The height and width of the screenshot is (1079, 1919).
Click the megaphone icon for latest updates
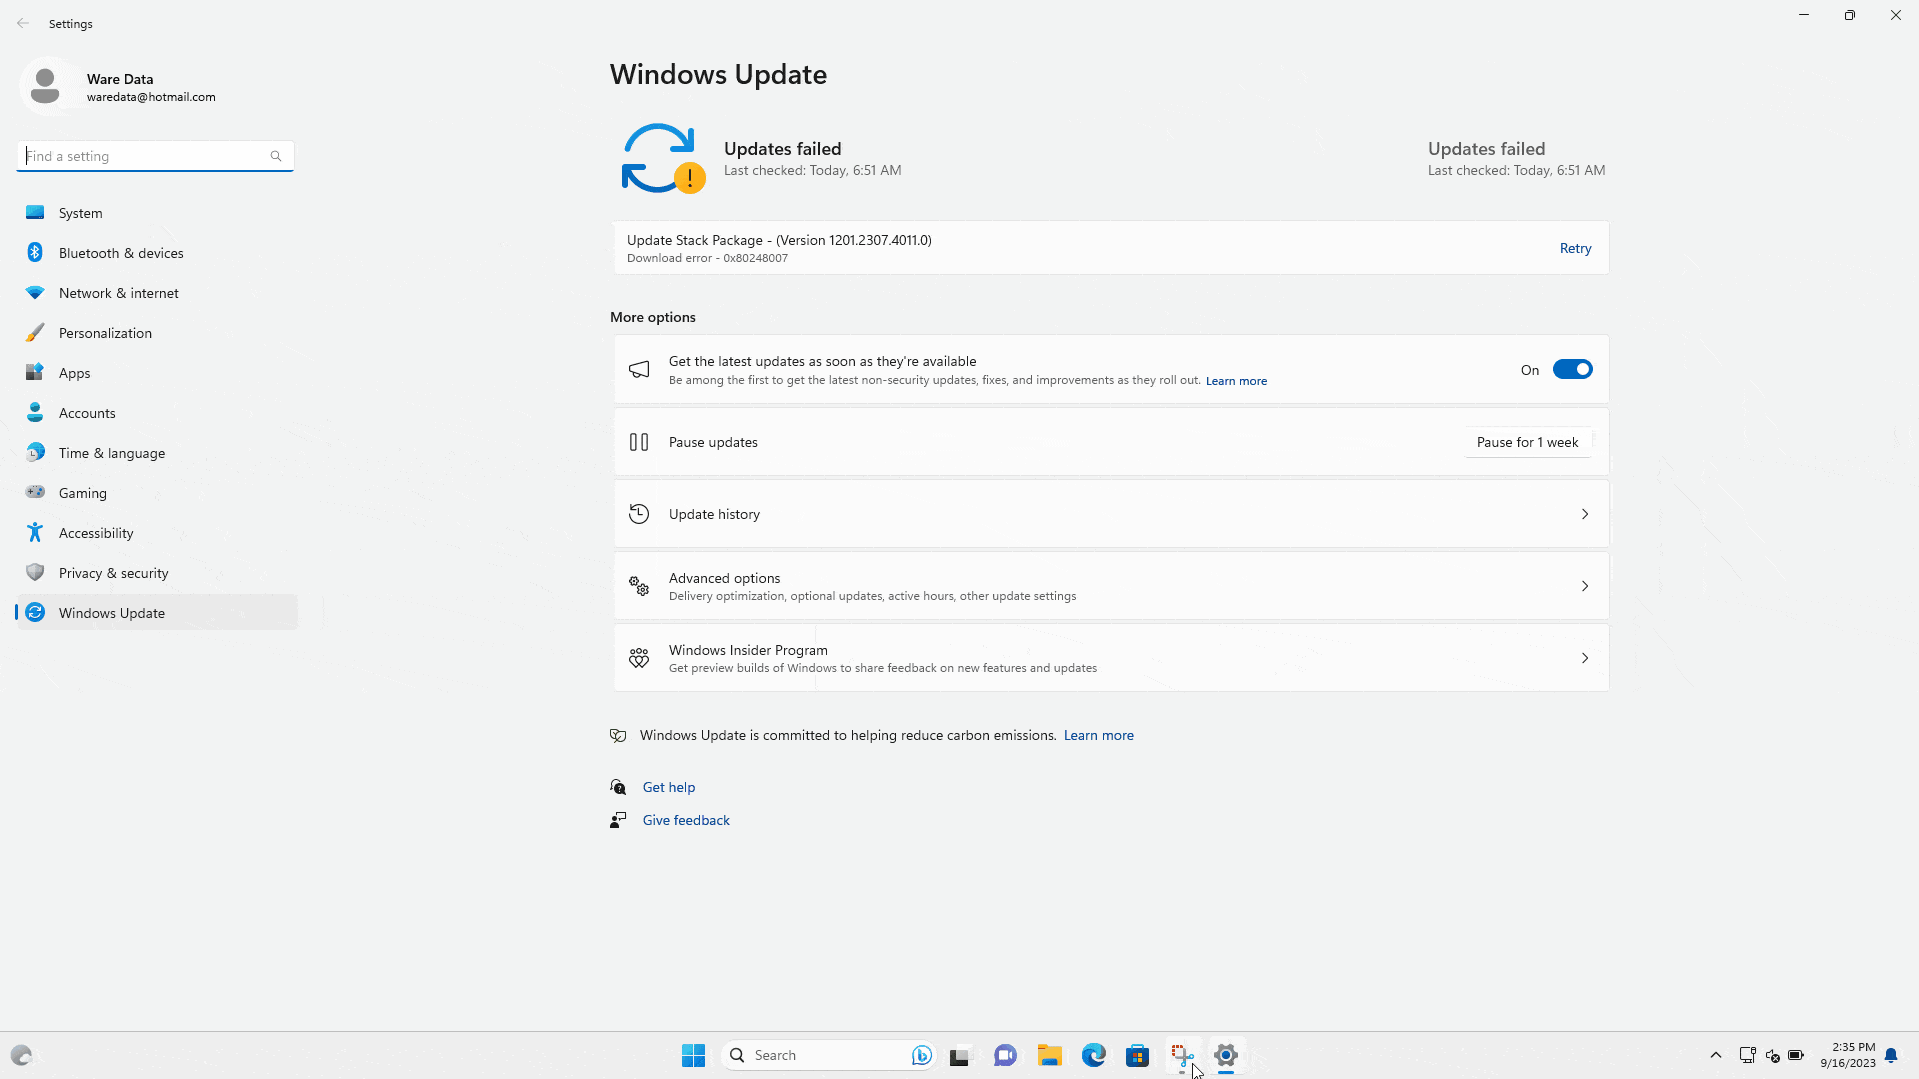[639, 370]
